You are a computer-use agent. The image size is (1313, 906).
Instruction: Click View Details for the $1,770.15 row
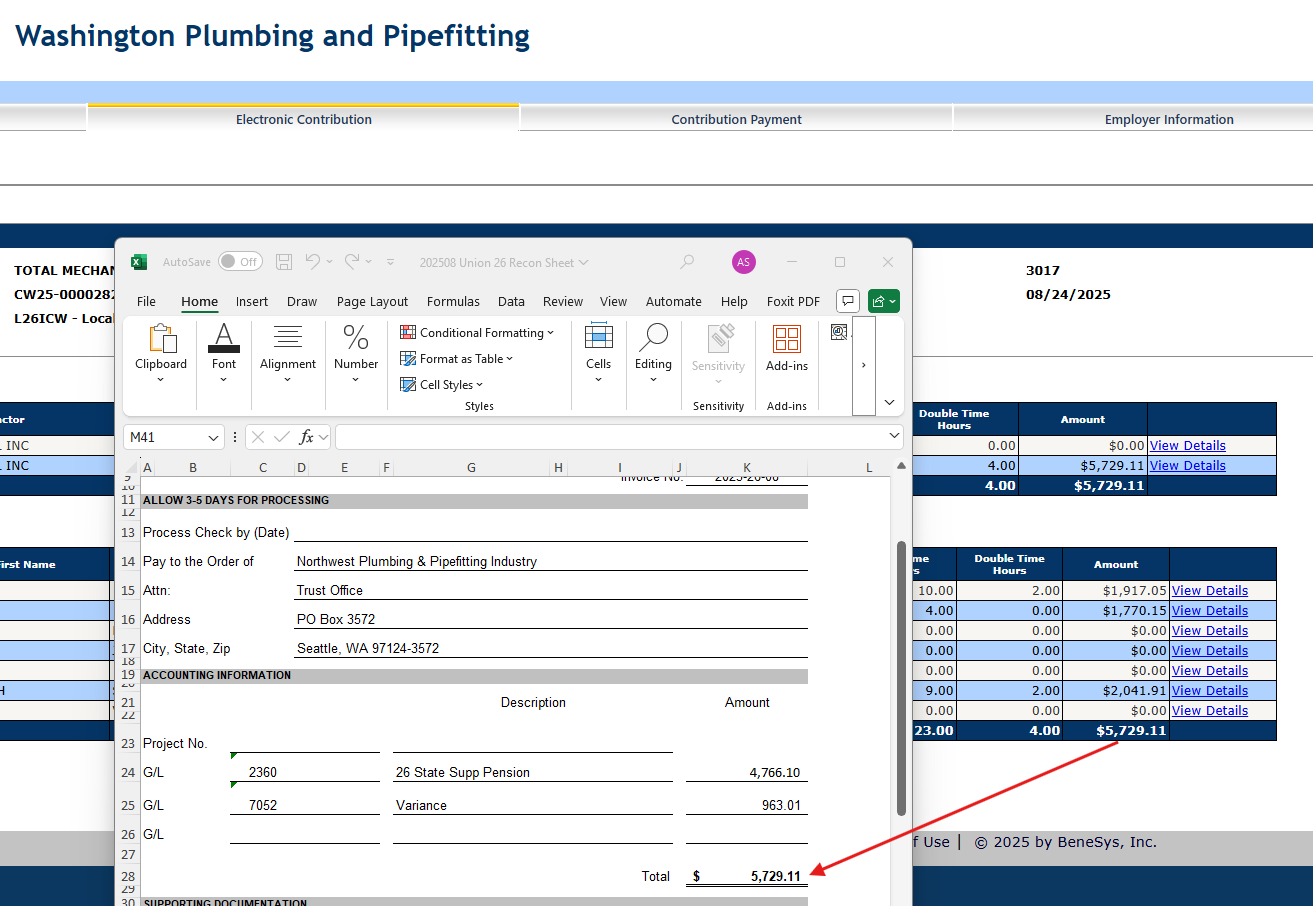[x=1210, y=611]
